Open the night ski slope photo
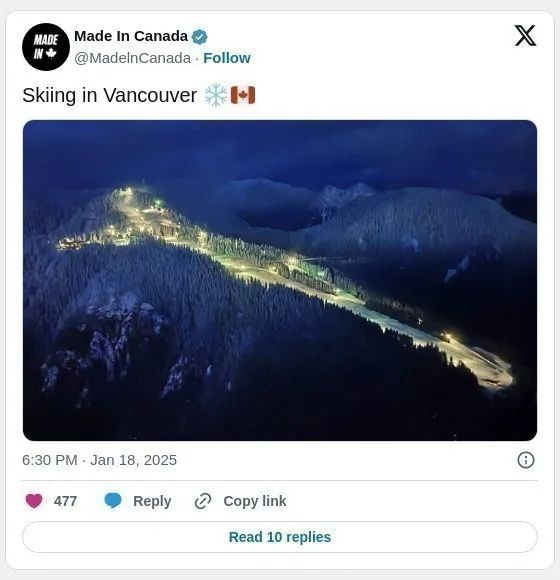 click(280, 280)
